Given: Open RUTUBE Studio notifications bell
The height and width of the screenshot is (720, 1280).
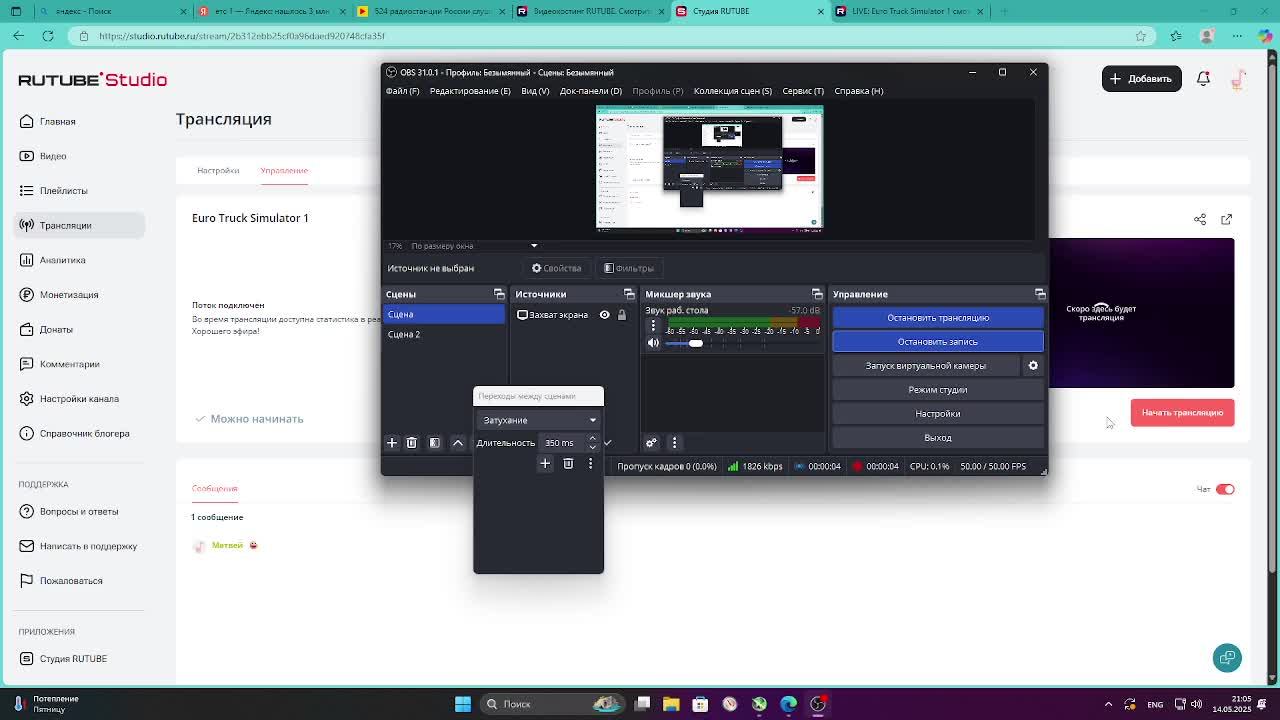Looking at the screenshot, I should [1203, 79].
